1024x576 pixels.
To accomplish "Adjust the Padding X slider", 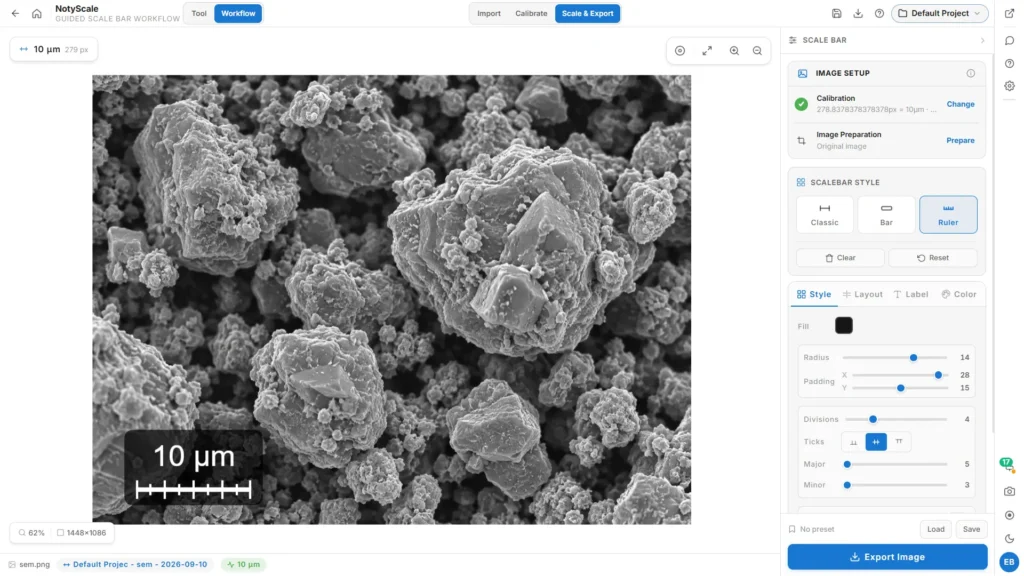I will click(x=900, y=375).
